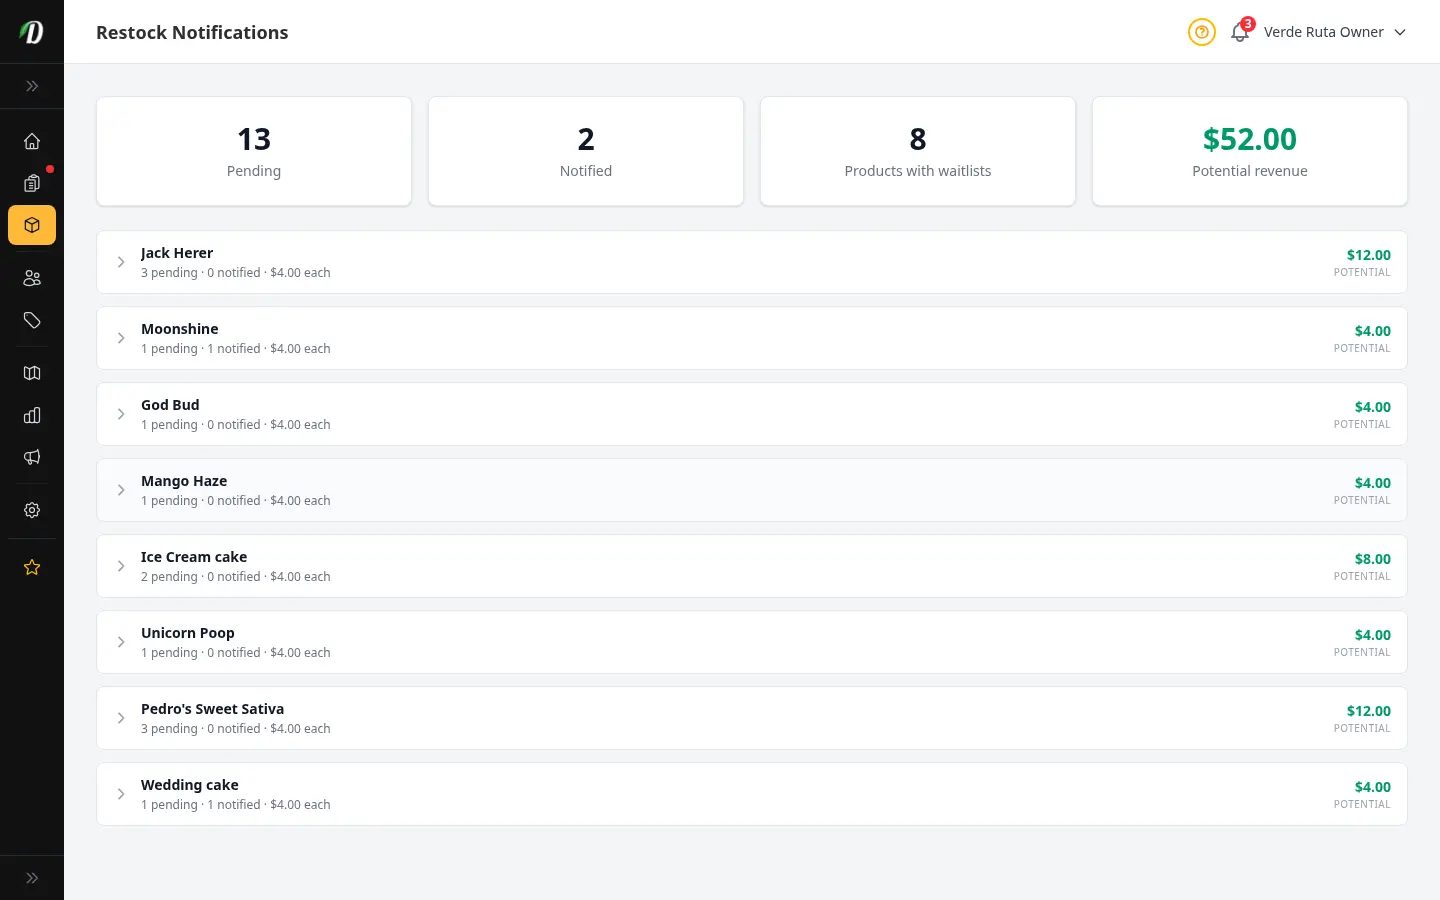
Task: Click '1 pending · 1 notified' under Wedding cake
Action: pyautogui.click(x=201, y=805)
